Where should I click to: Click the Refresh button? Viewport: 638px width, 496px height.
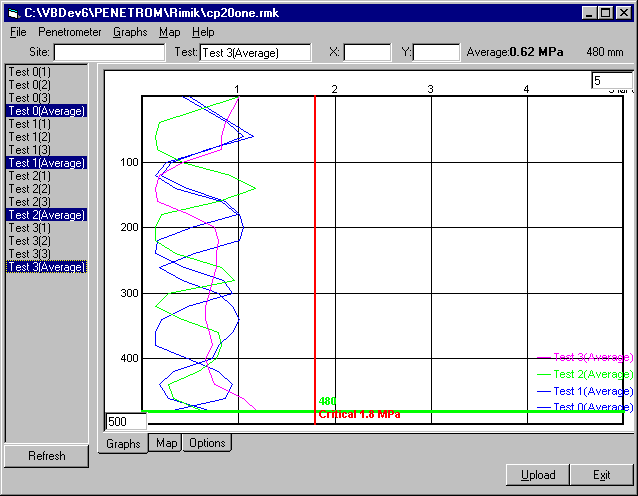[46, 456]
